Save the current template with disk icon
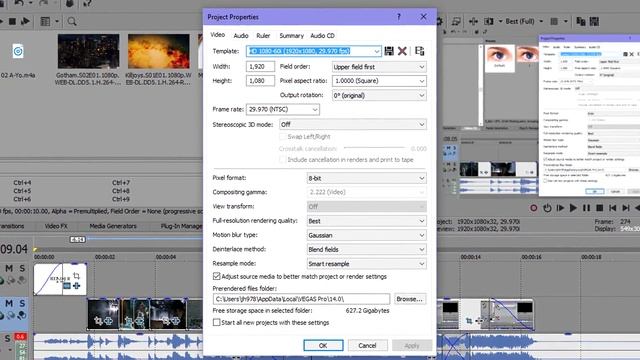The image size is (640, 360). point(389,51)
